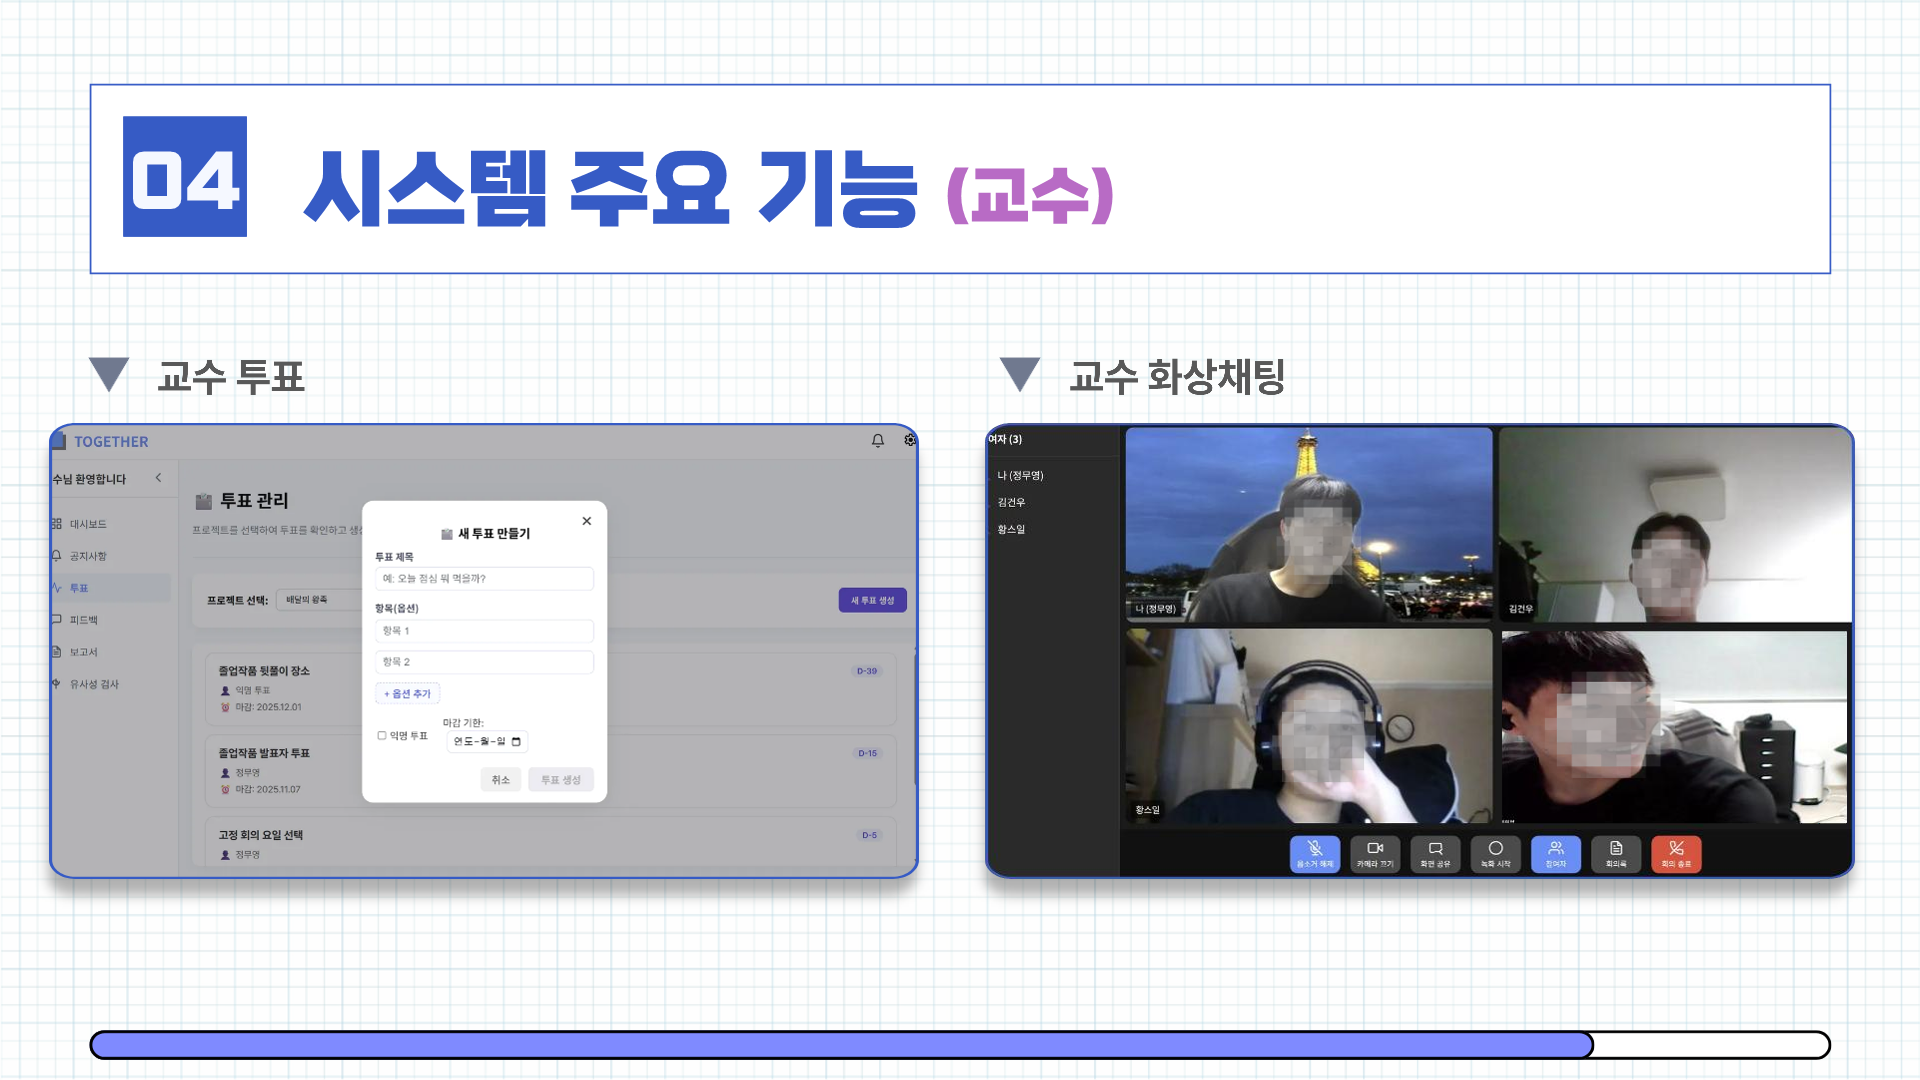The image size is (1920, 1080).
Task: Open the 마감 기한 date picker
Action: pyautogui.click(x=516, y=742)
